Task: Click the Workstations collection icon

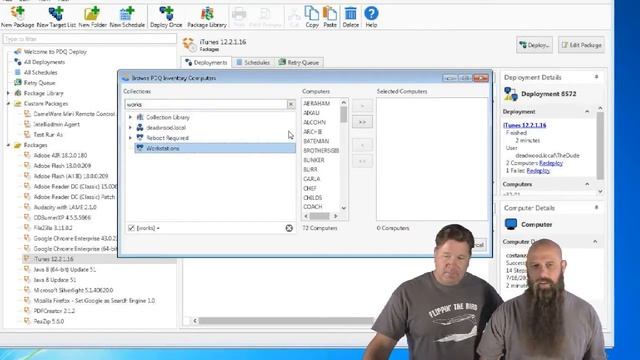Action: pyautogui.click(x=140, y=148)
